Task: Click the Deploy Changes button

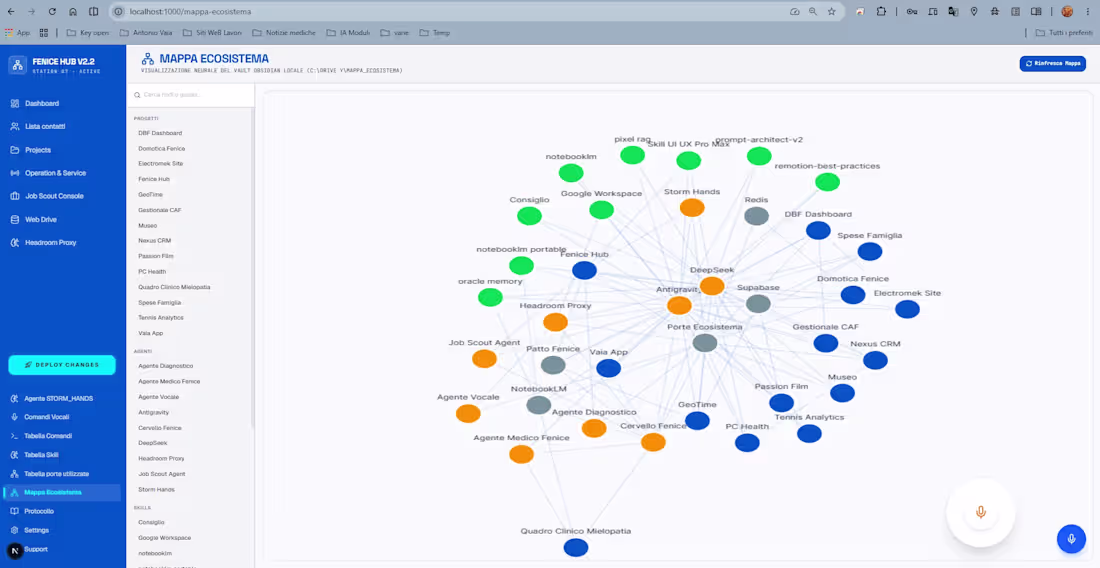Action: click(62, 365)
